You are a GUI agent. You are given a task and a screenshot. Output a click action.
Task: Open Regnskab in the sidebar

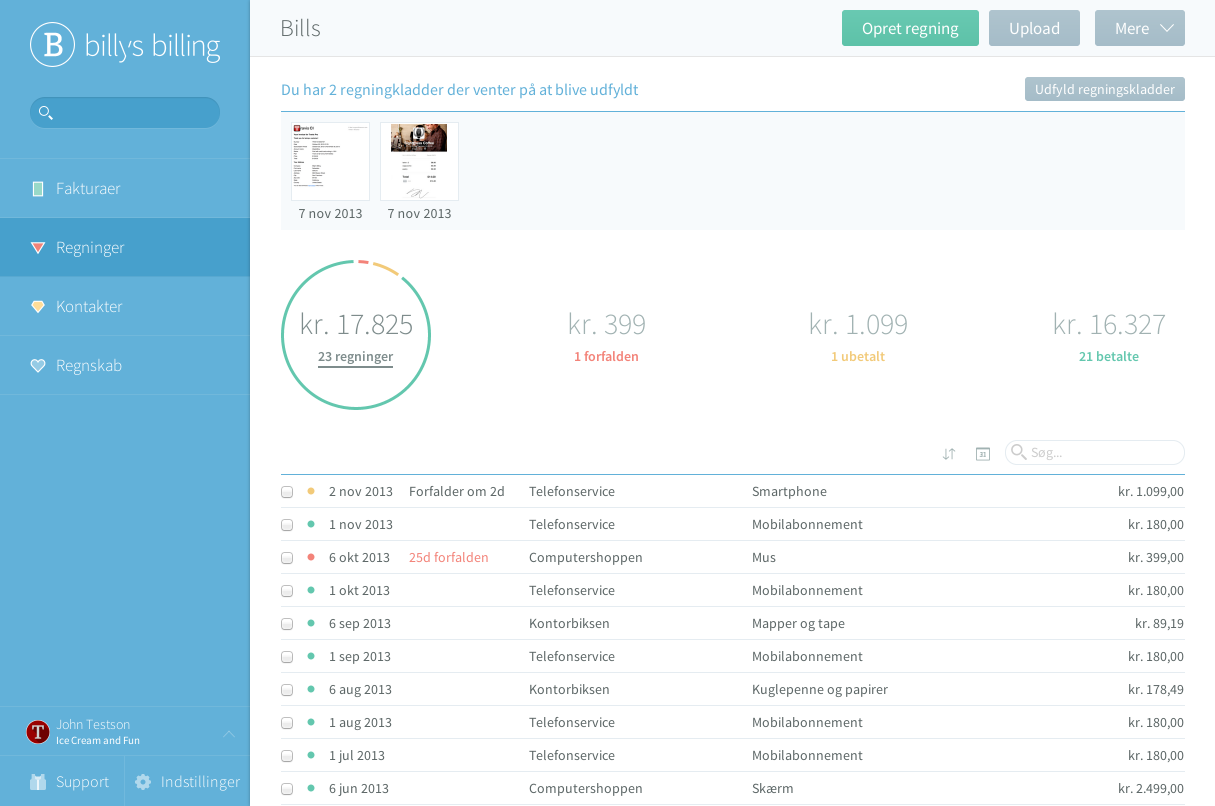[125, 365]
